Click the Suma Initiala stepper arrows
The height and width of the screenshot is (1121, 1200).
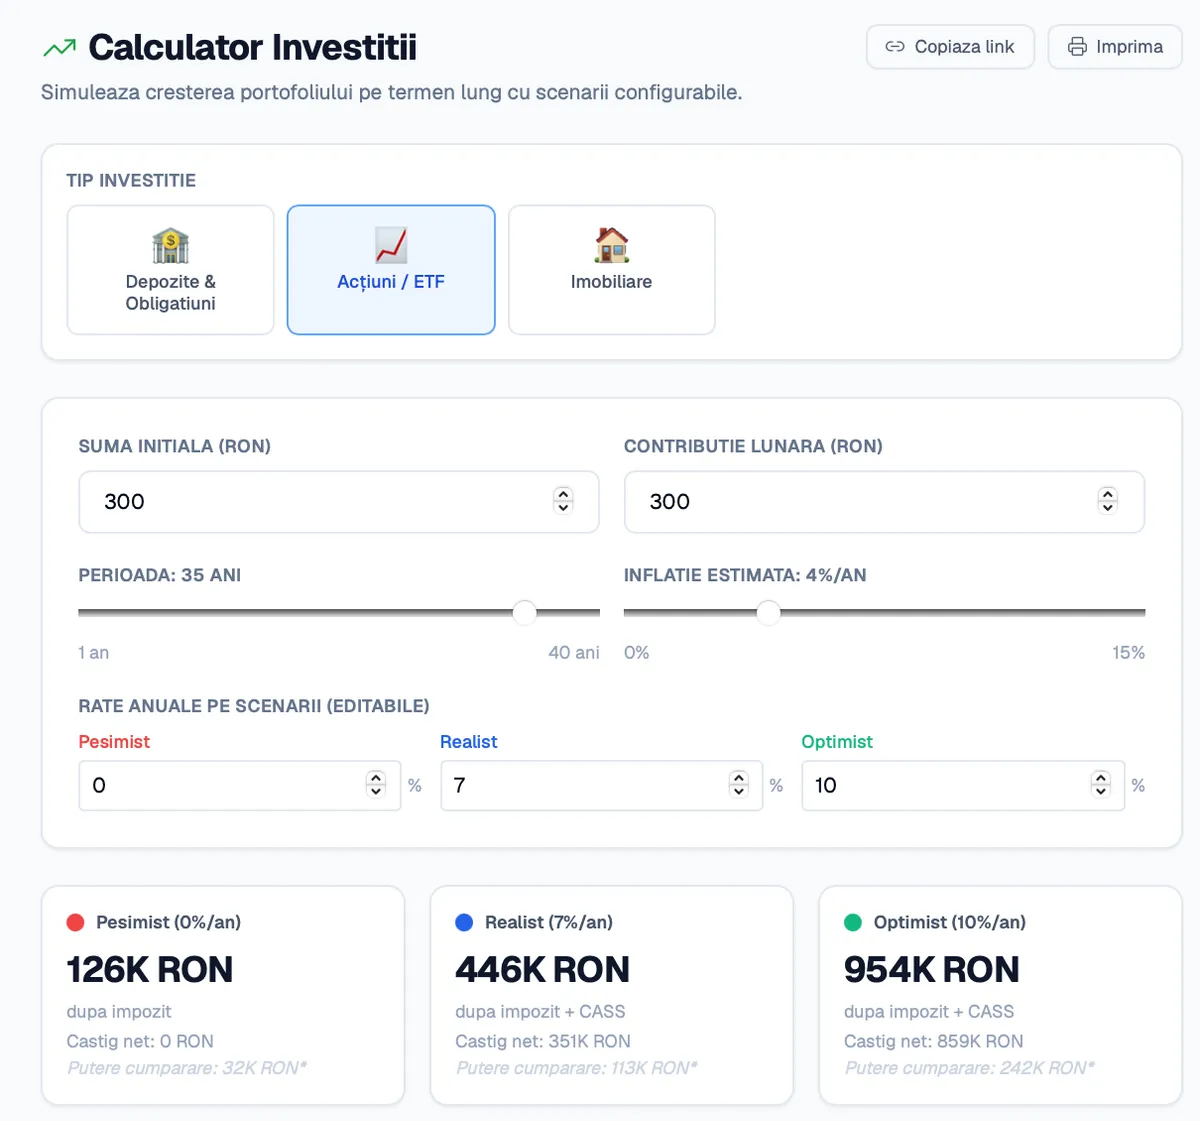[x=563, y=501]
